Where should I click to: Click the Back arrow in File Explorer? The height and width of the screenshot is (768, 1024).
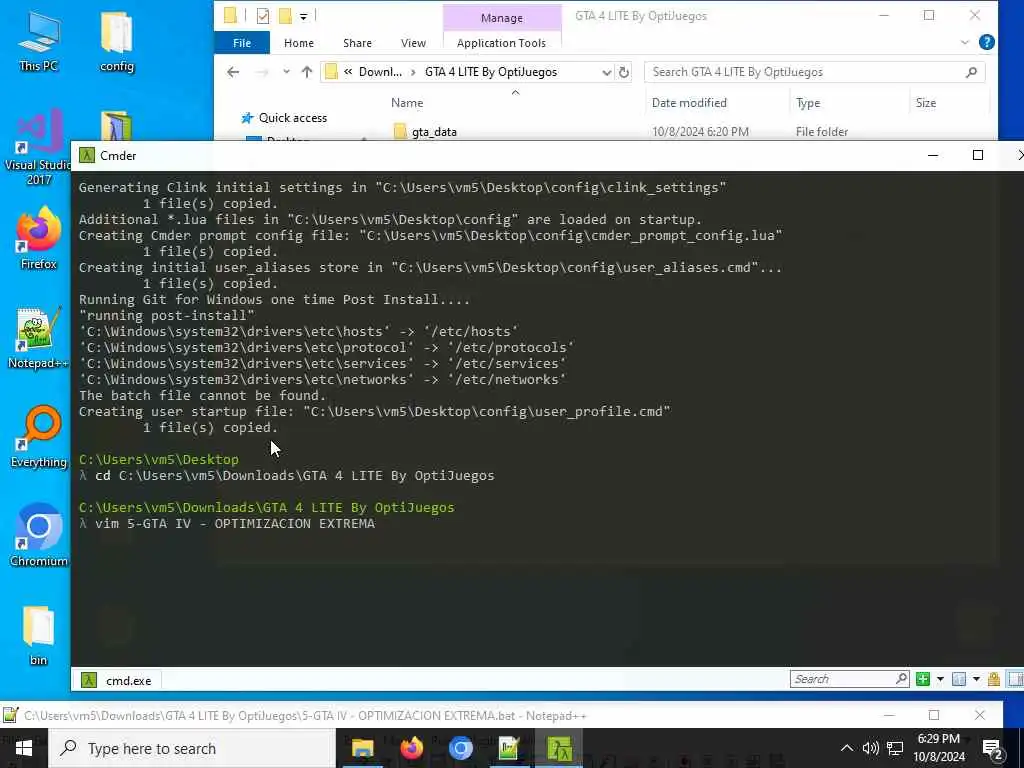coord(233,72)
